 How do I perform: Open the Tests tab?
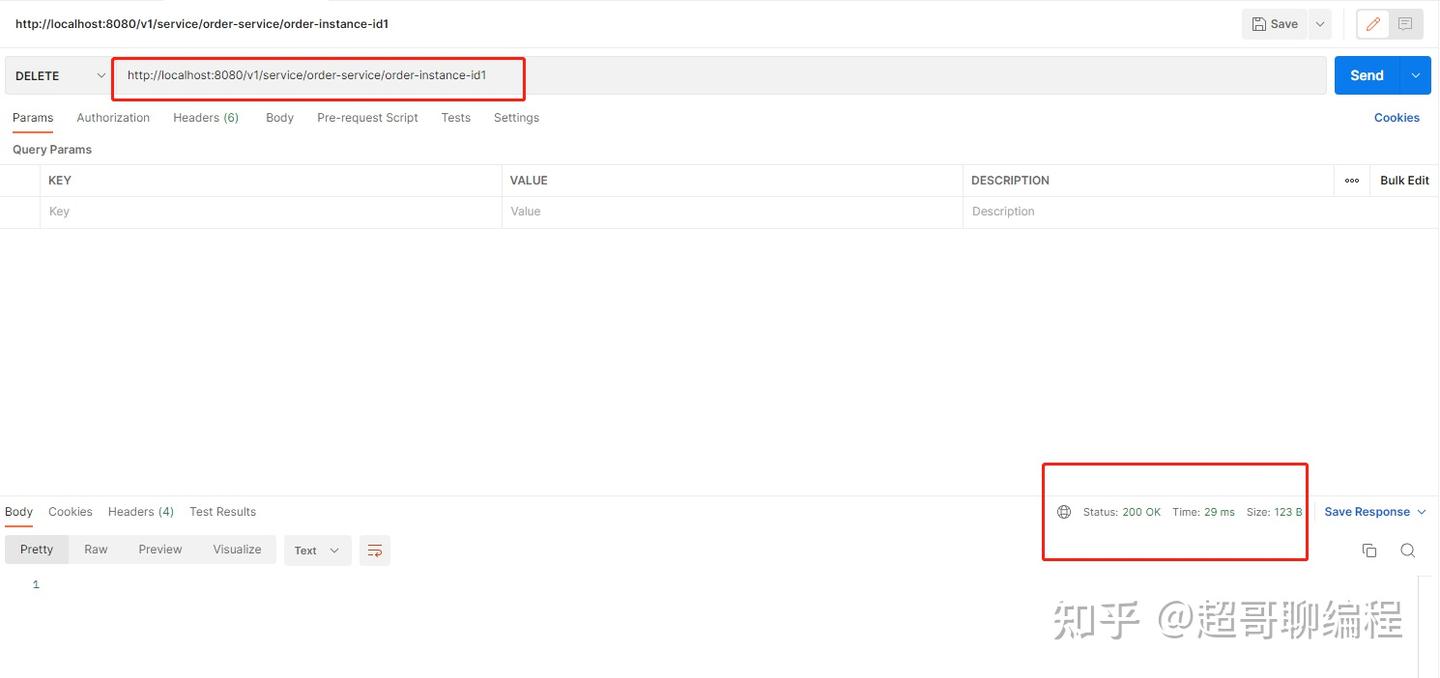[x=456, y=118]
